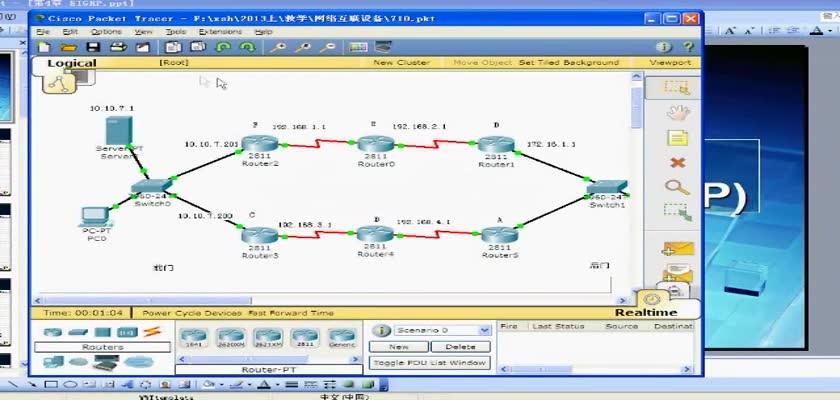Click the New scenario button
Screen dimensions: 840x400
(399, 346)
